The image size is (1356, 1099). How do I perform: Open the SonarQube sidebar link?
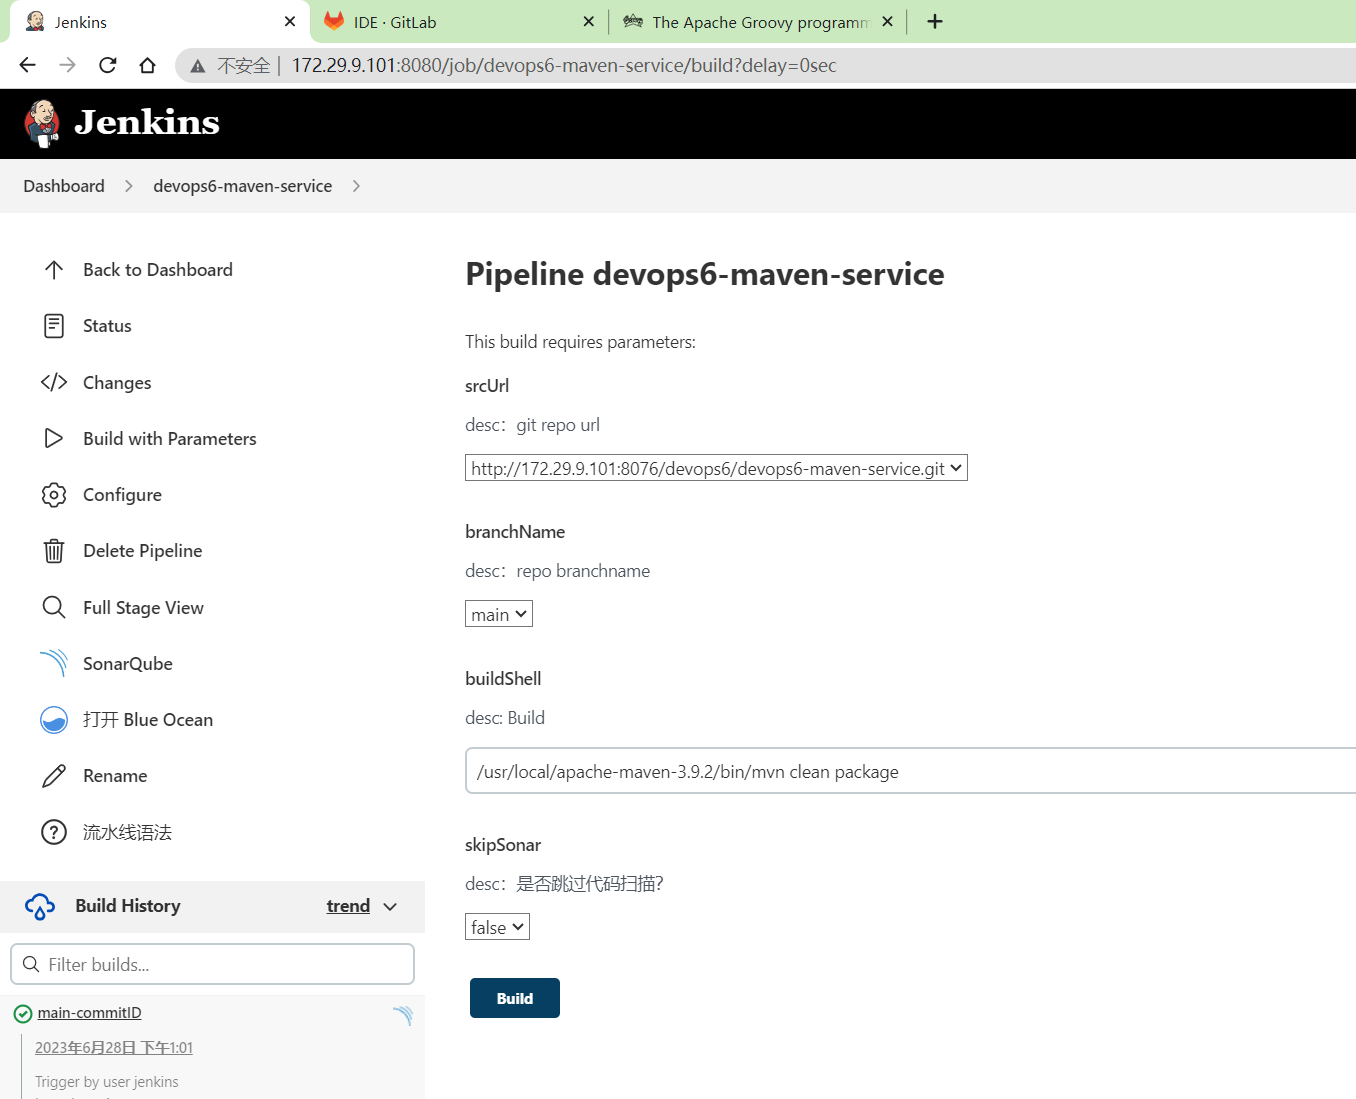[x=128, y=663]
